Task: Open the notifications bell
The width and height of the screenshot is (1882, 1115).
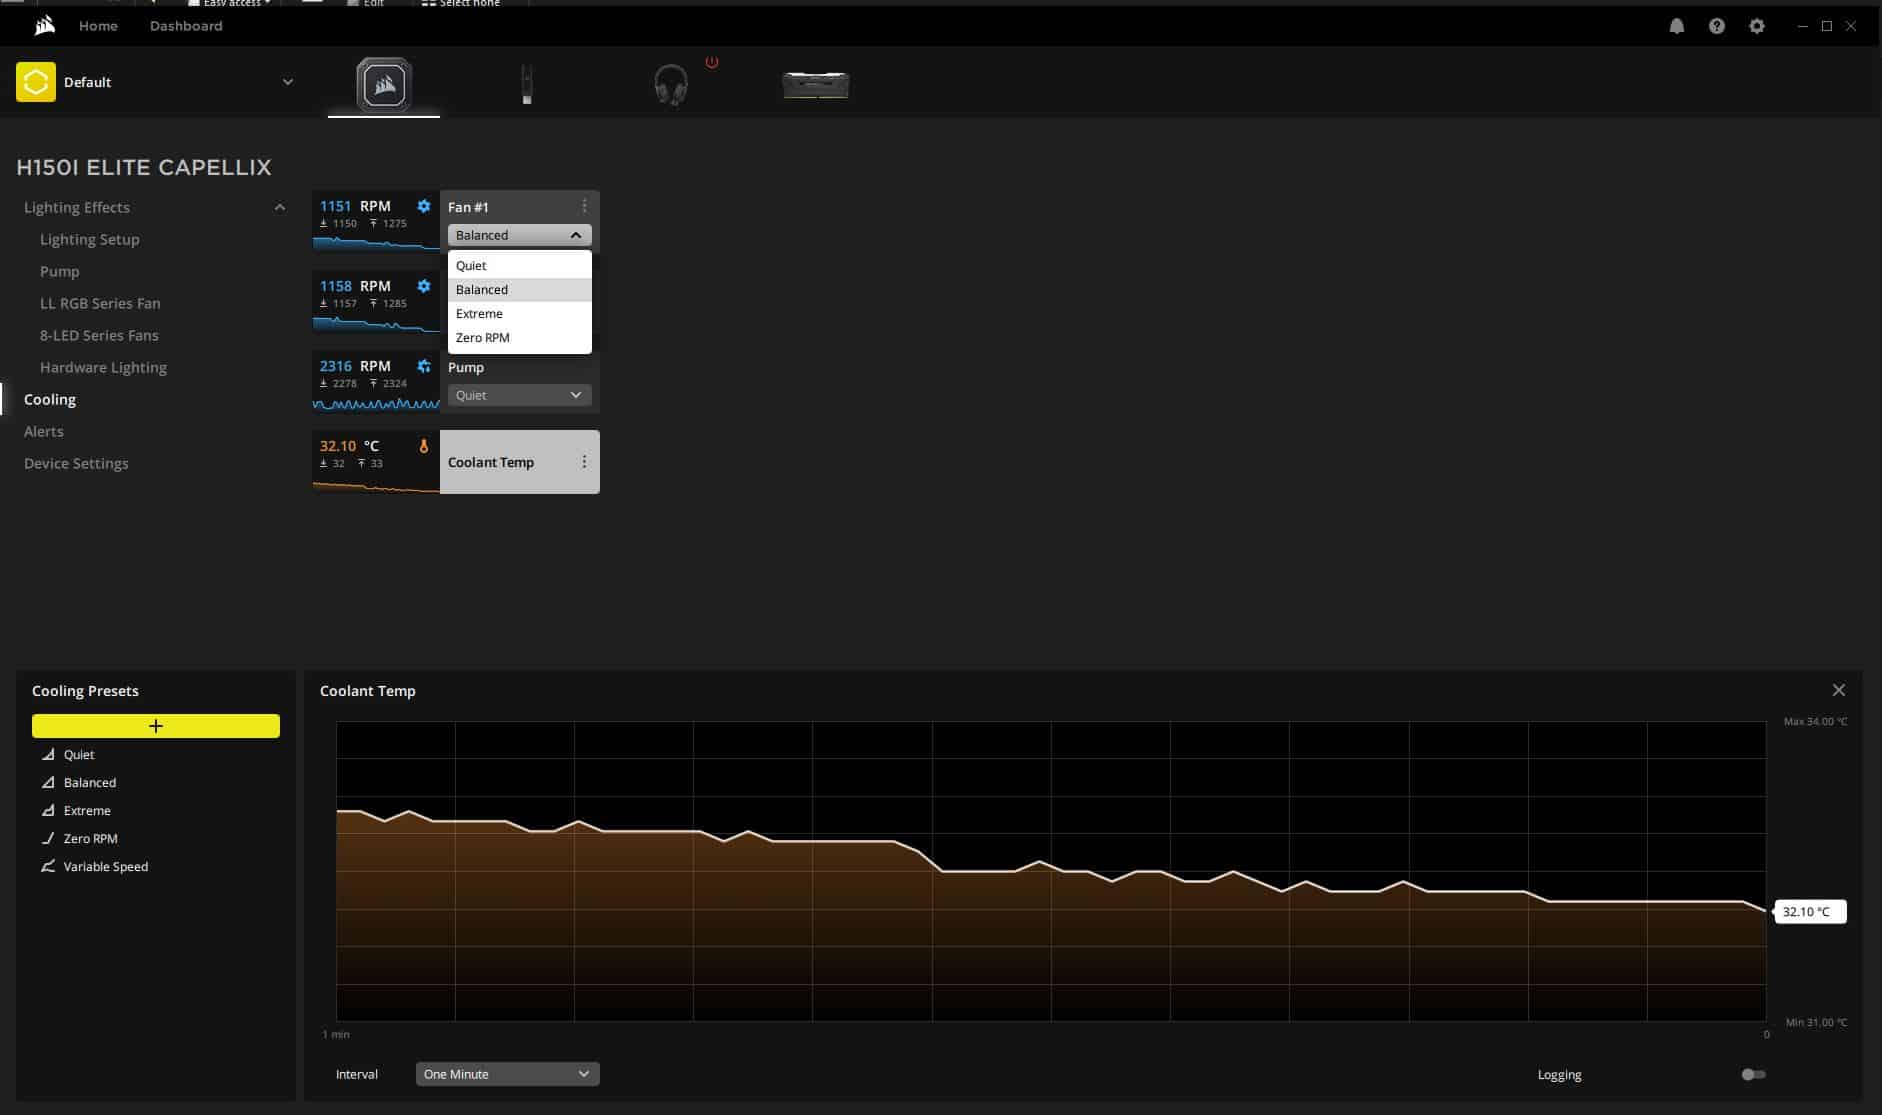Action: pyautogui.click(x=1677, y=26)
